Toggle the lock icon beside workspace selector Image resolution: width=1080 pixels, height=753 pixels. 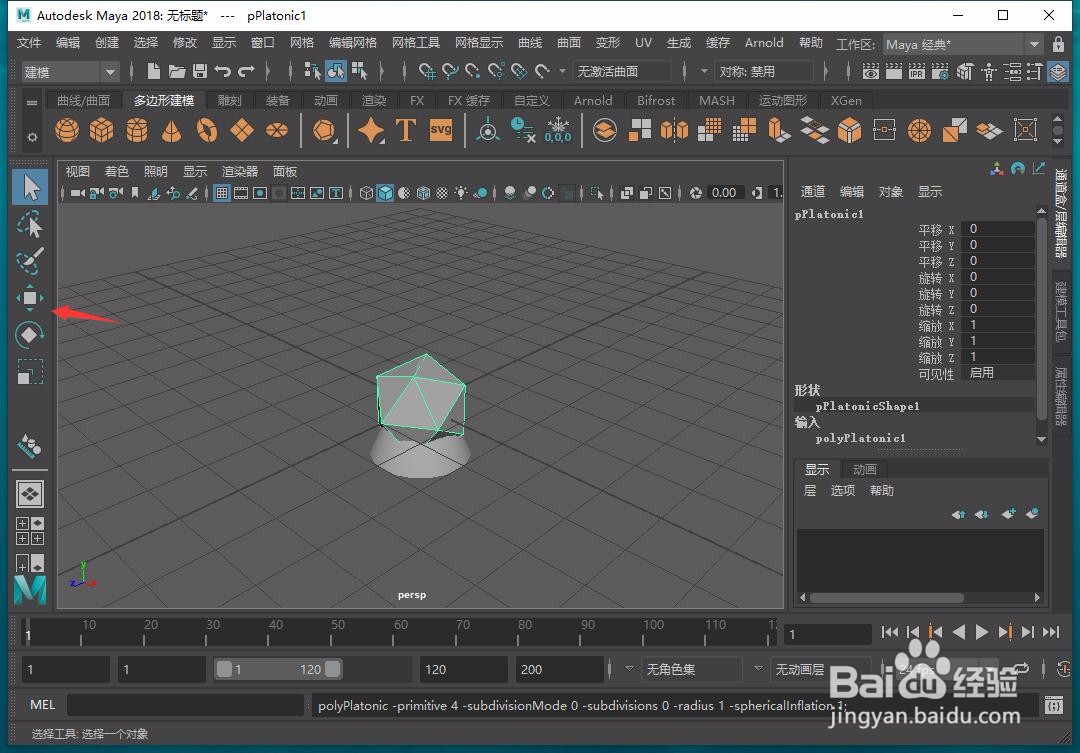[1058, 44]
